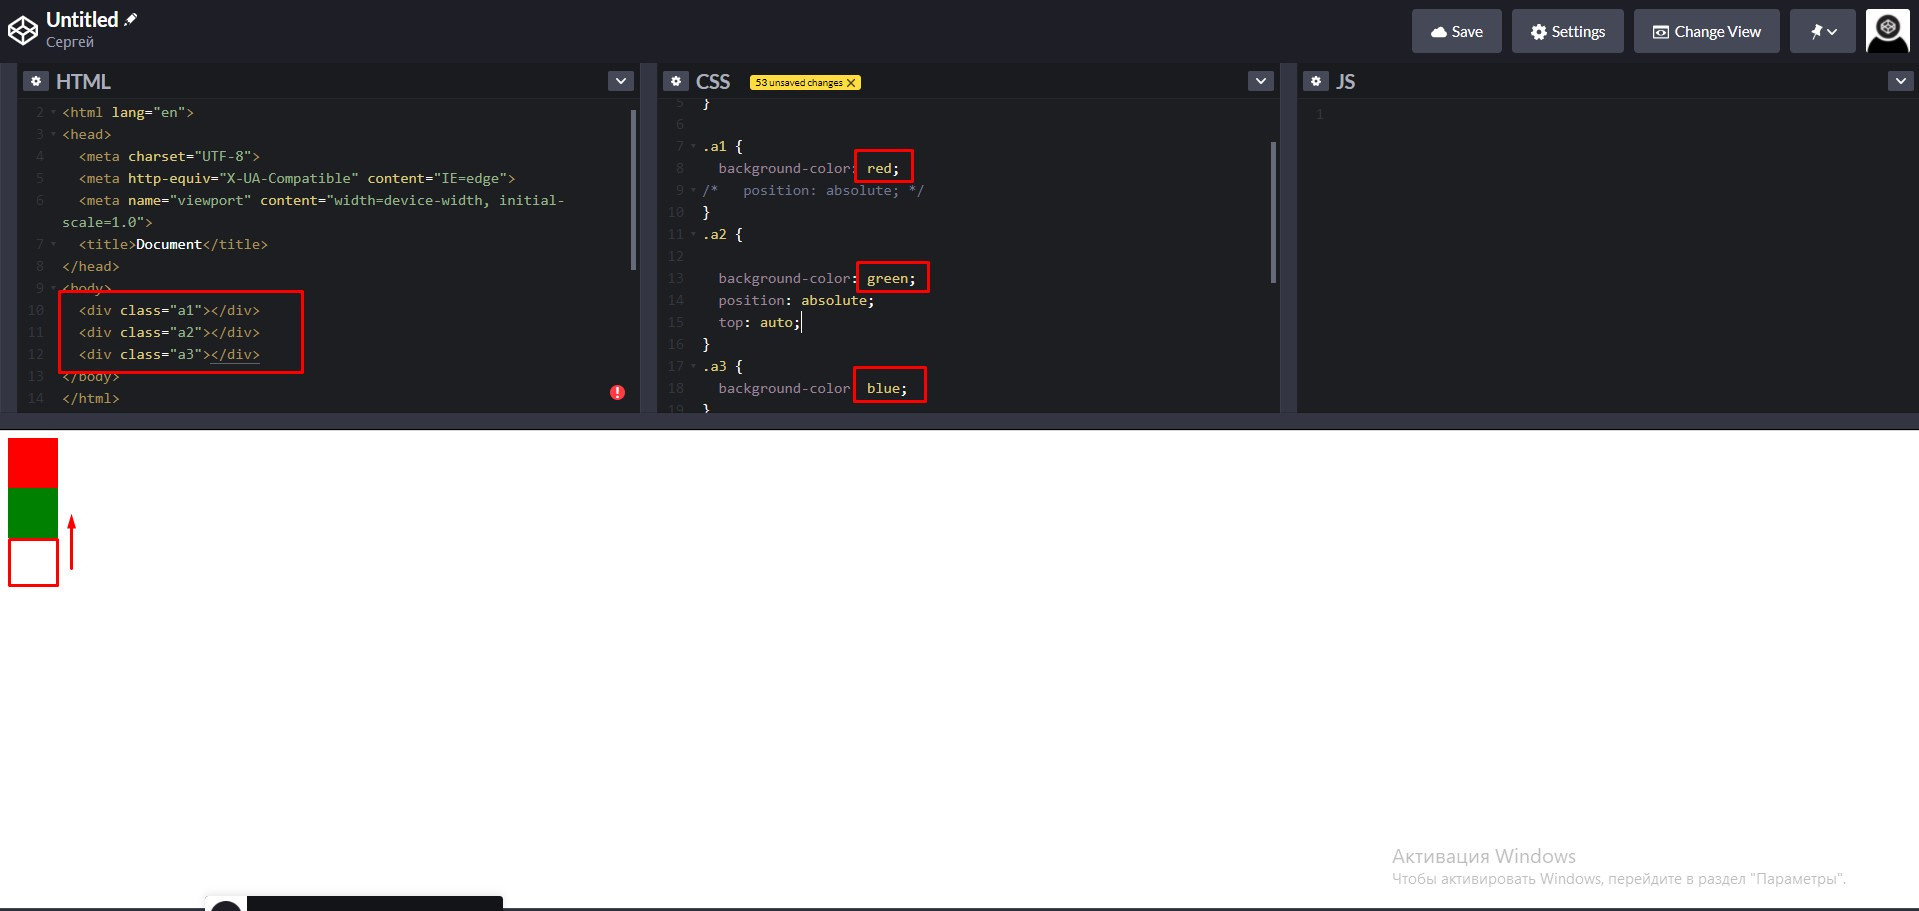This screenshot has width=1919, height=911.
Task: Click the div class="a2" line in HTML
Action: click(169, 333)
